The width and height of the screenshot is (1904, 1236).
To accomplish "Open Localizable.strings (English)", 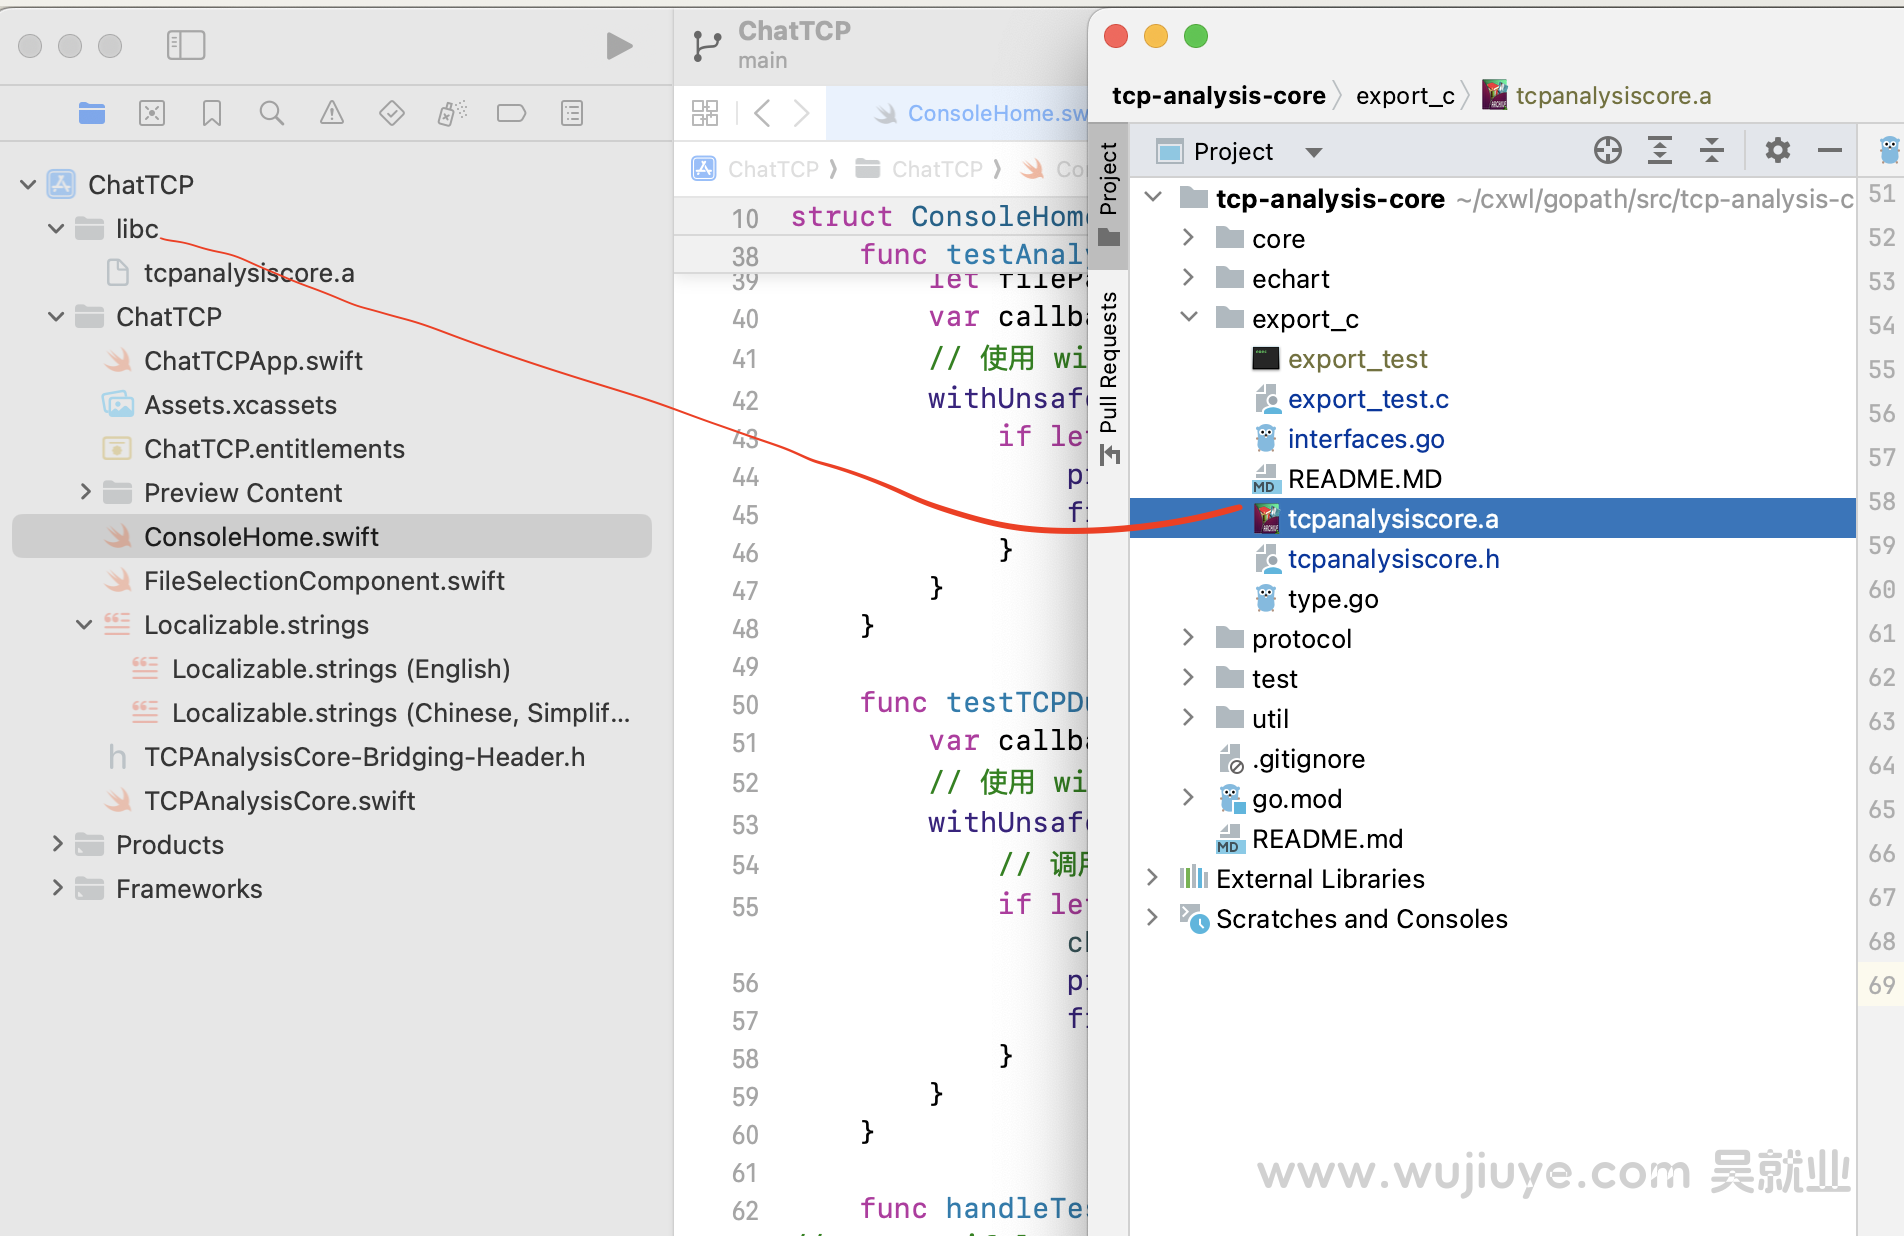I will pos(341,669).
